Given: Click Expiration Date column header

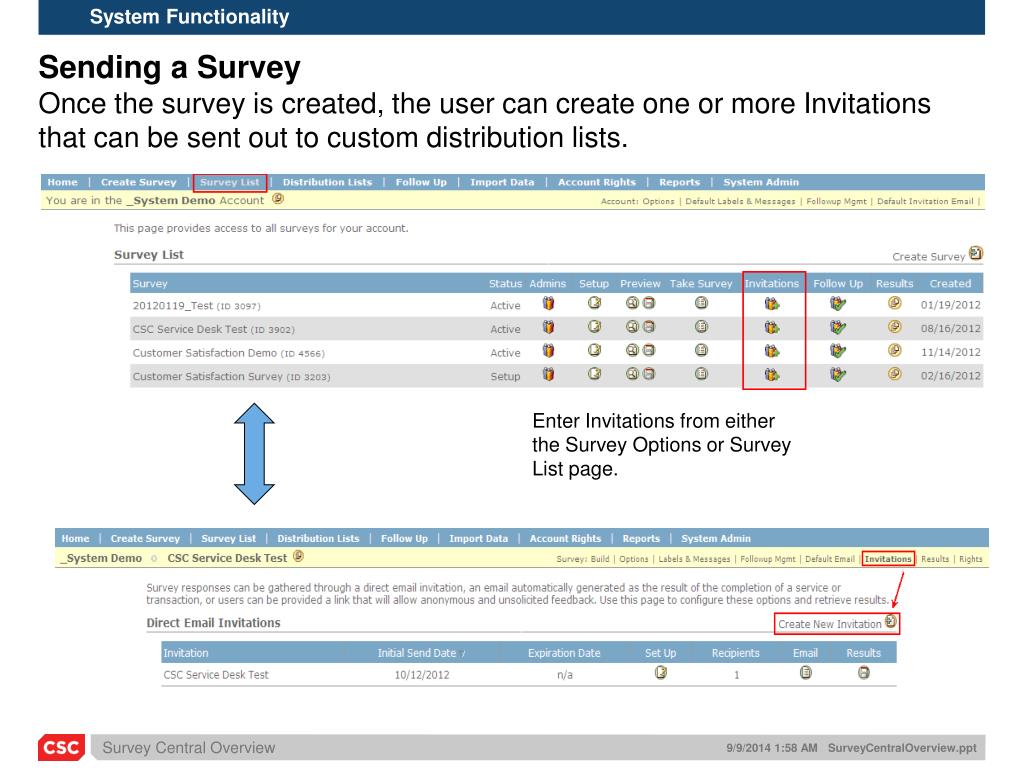Looking at the screenshot, I should (x=564, y=653).
